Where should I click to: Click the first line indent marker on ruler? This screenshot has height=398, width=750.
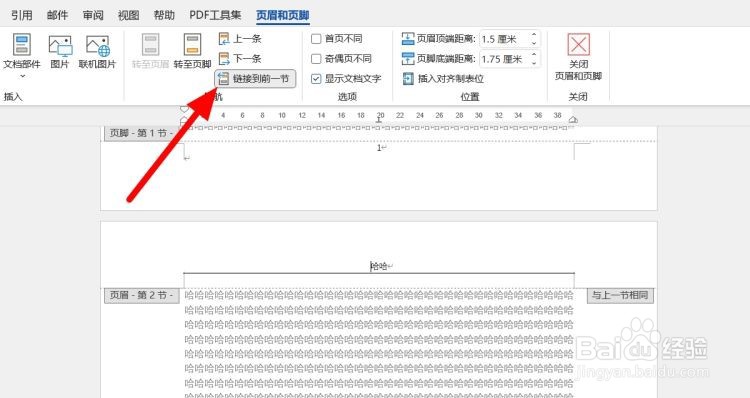point(184,110)
